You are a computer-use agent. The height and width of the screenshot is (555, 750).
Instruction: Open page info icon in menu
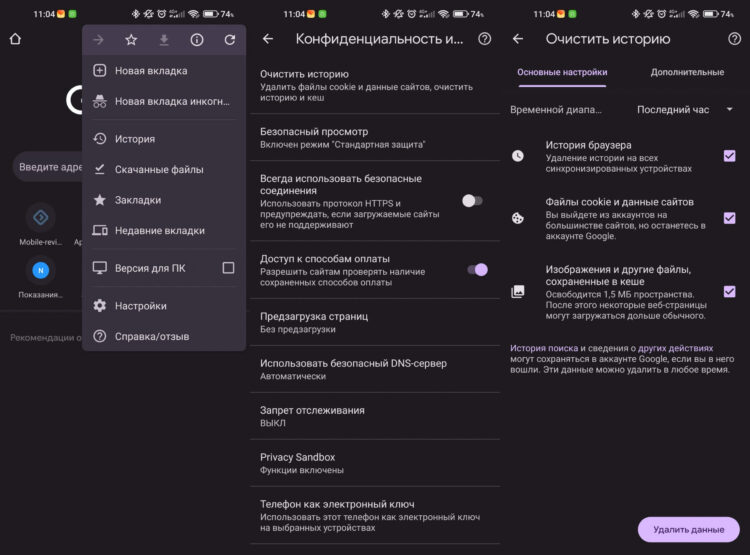click(197, 40)
